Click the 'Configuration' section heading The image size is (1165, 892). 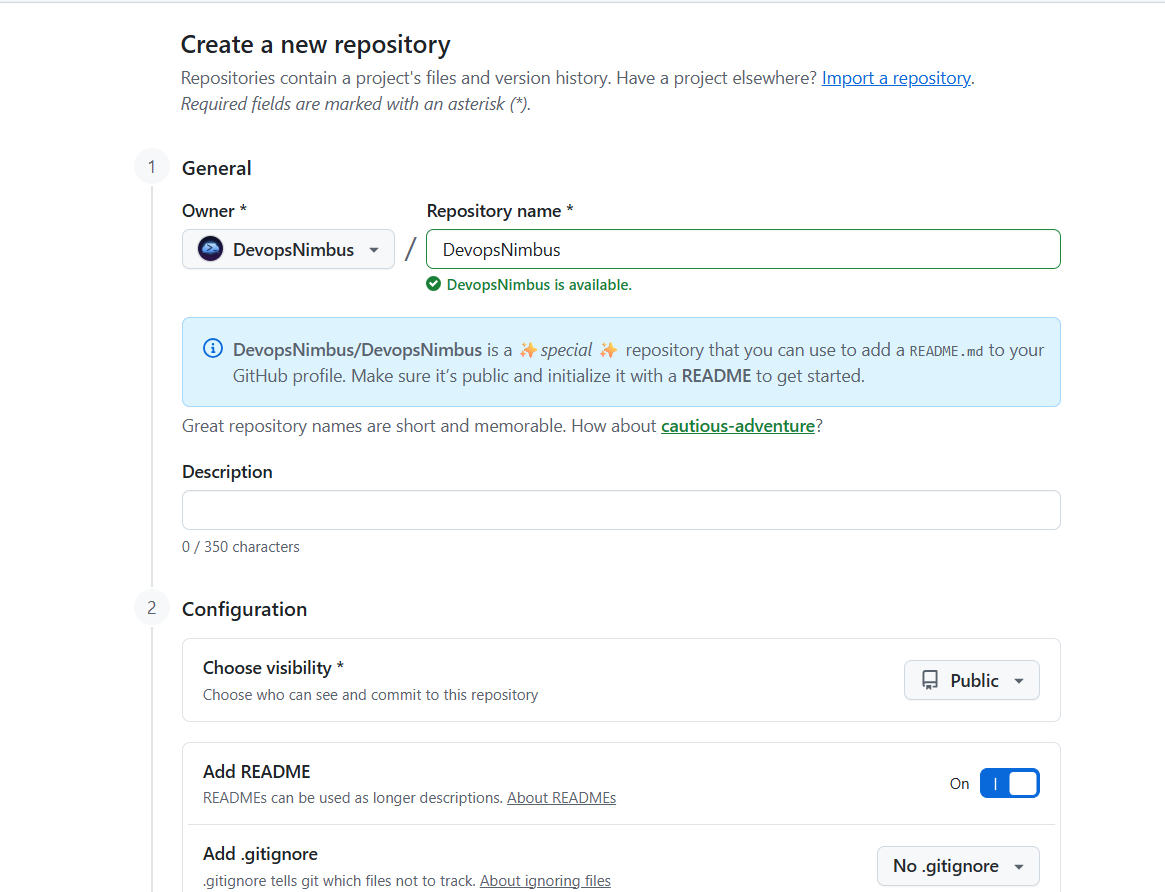coord(244,609)
